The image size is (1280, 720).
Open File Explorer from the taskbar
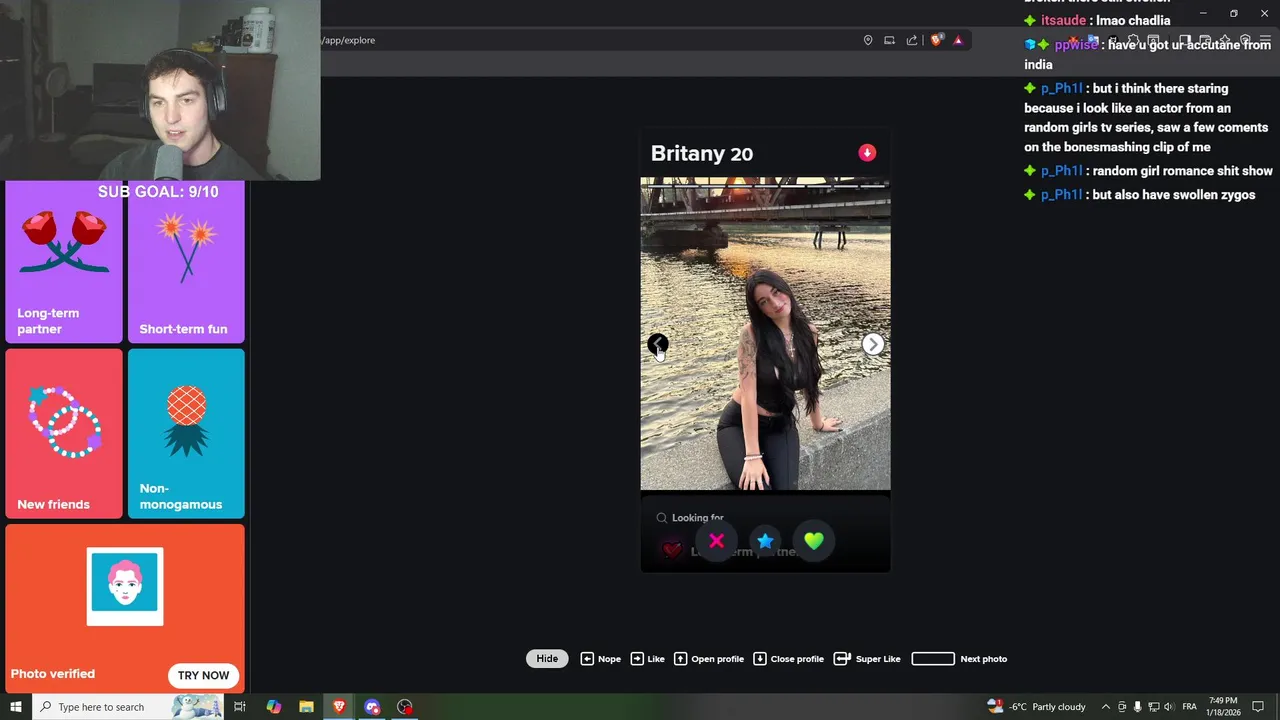click(306, 707)
